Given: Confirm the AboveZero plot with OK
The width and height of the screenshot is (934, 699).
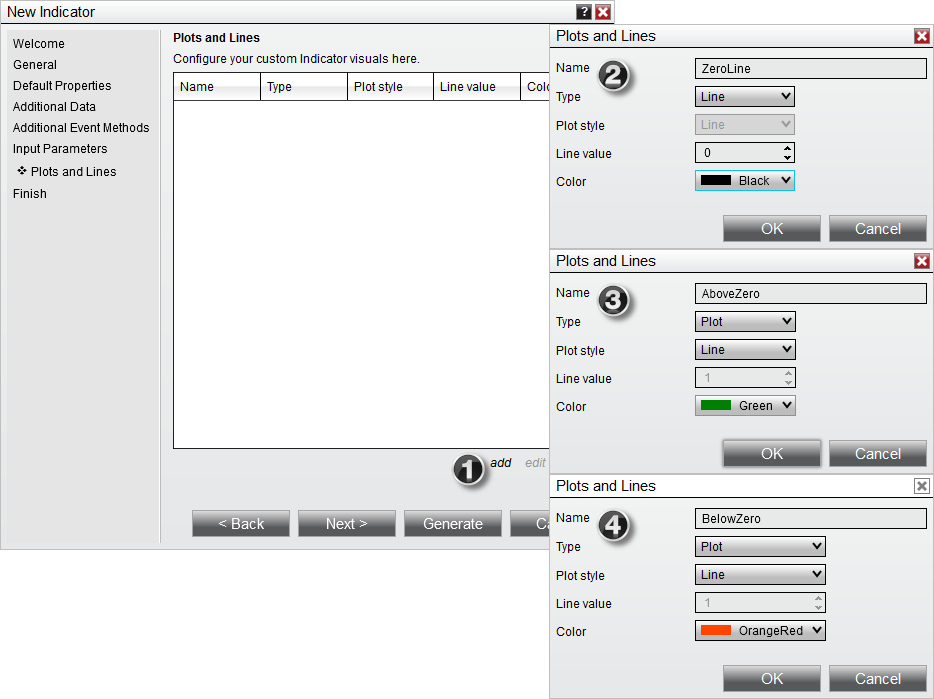Looking at the screenshot, I should pos(771,453).
